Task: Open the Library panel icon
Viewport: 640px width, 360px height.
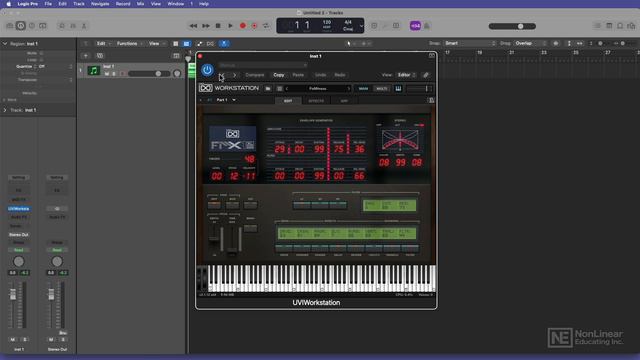Action: pos(10,26)
